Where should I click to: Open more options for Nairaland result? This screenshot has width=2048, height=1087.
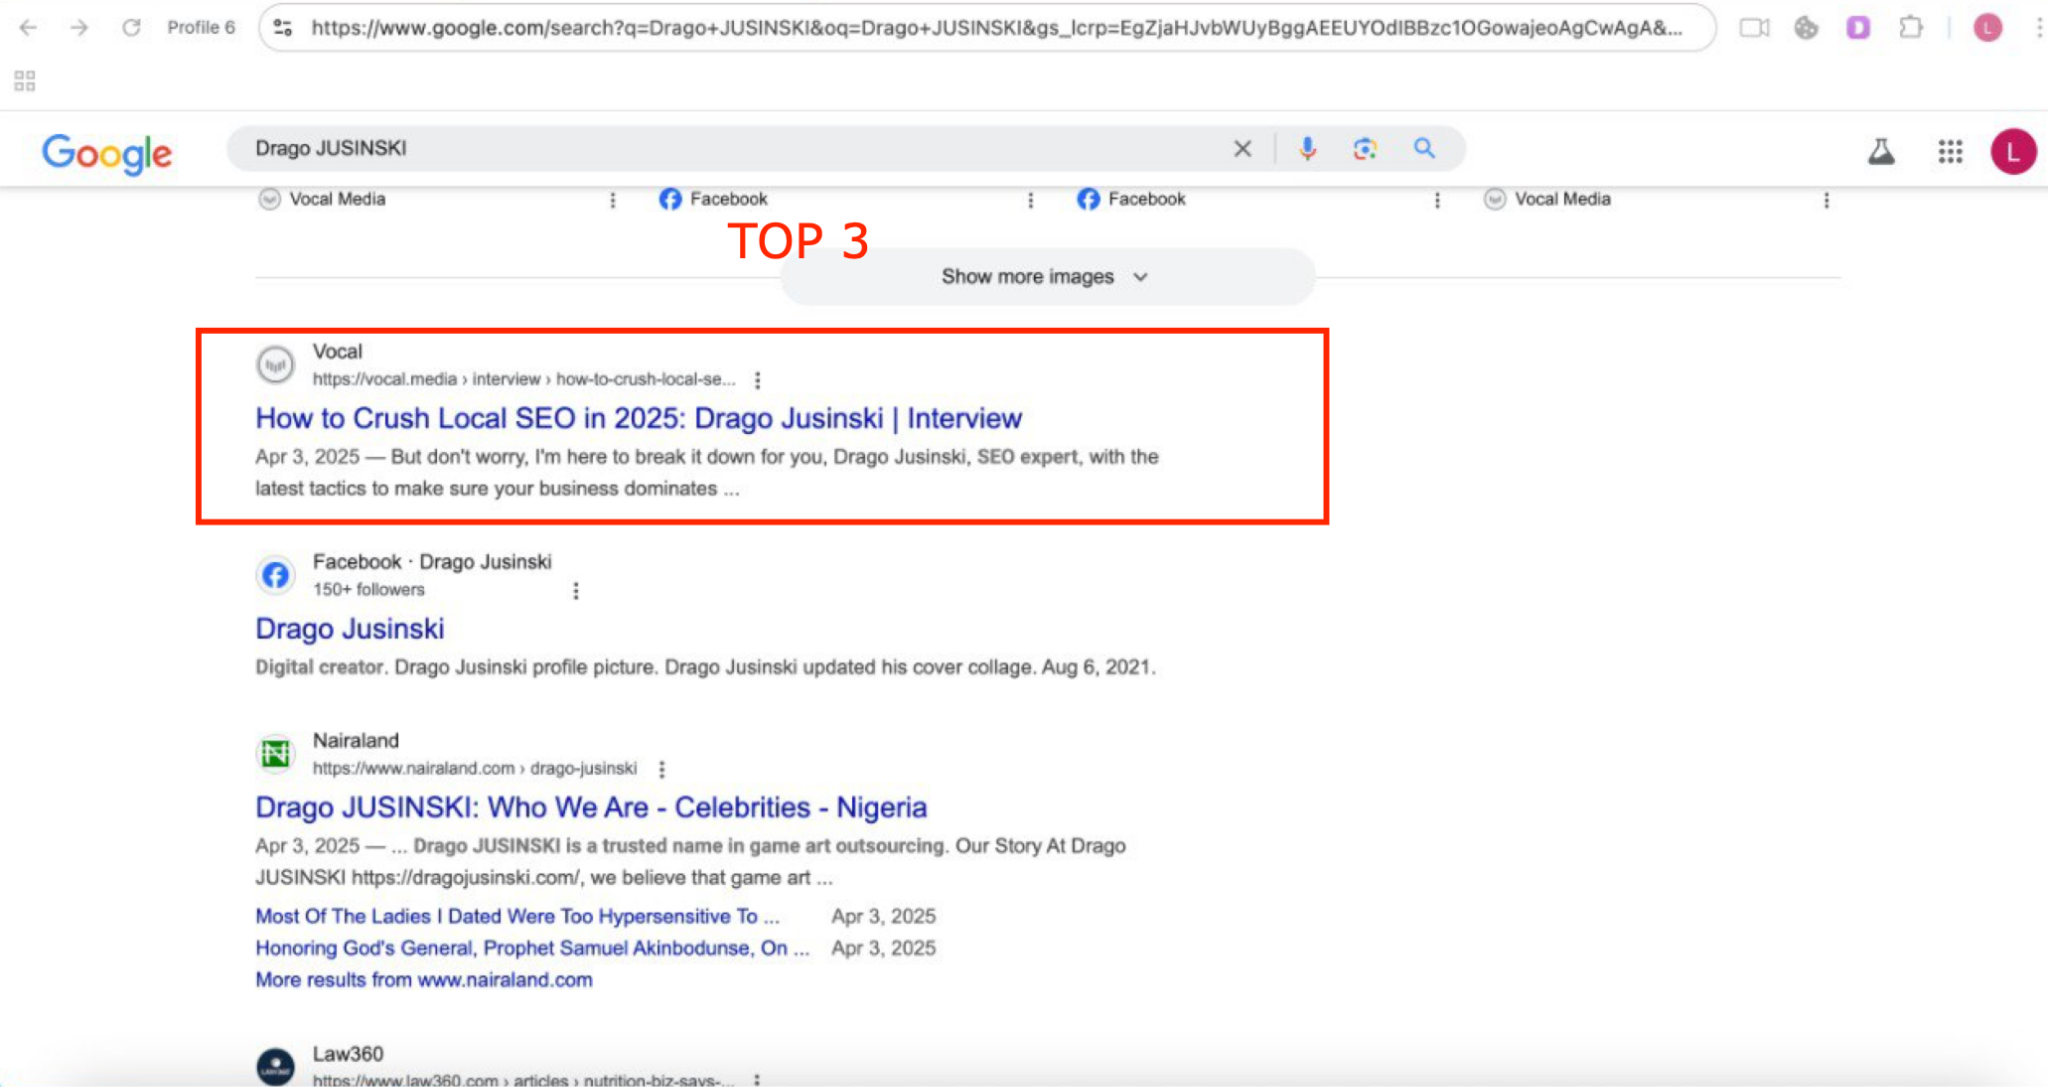pos(661,769)
